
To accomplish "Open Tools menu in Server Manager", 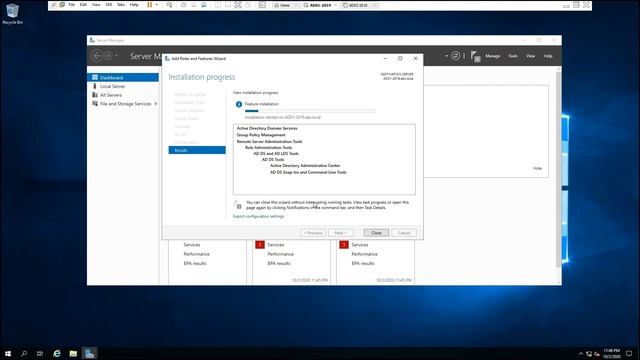I will pyautogui.click(x=513, y=56).
